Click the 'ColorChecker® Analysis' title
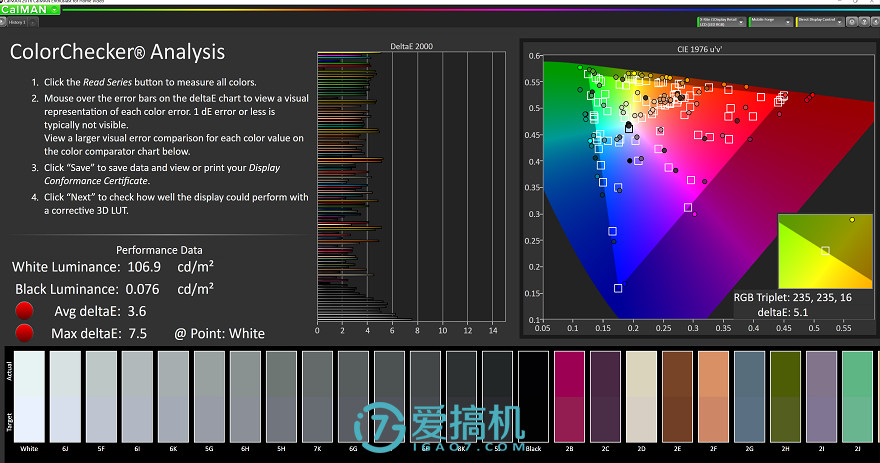Screen dimensions: 880x463 117,52
